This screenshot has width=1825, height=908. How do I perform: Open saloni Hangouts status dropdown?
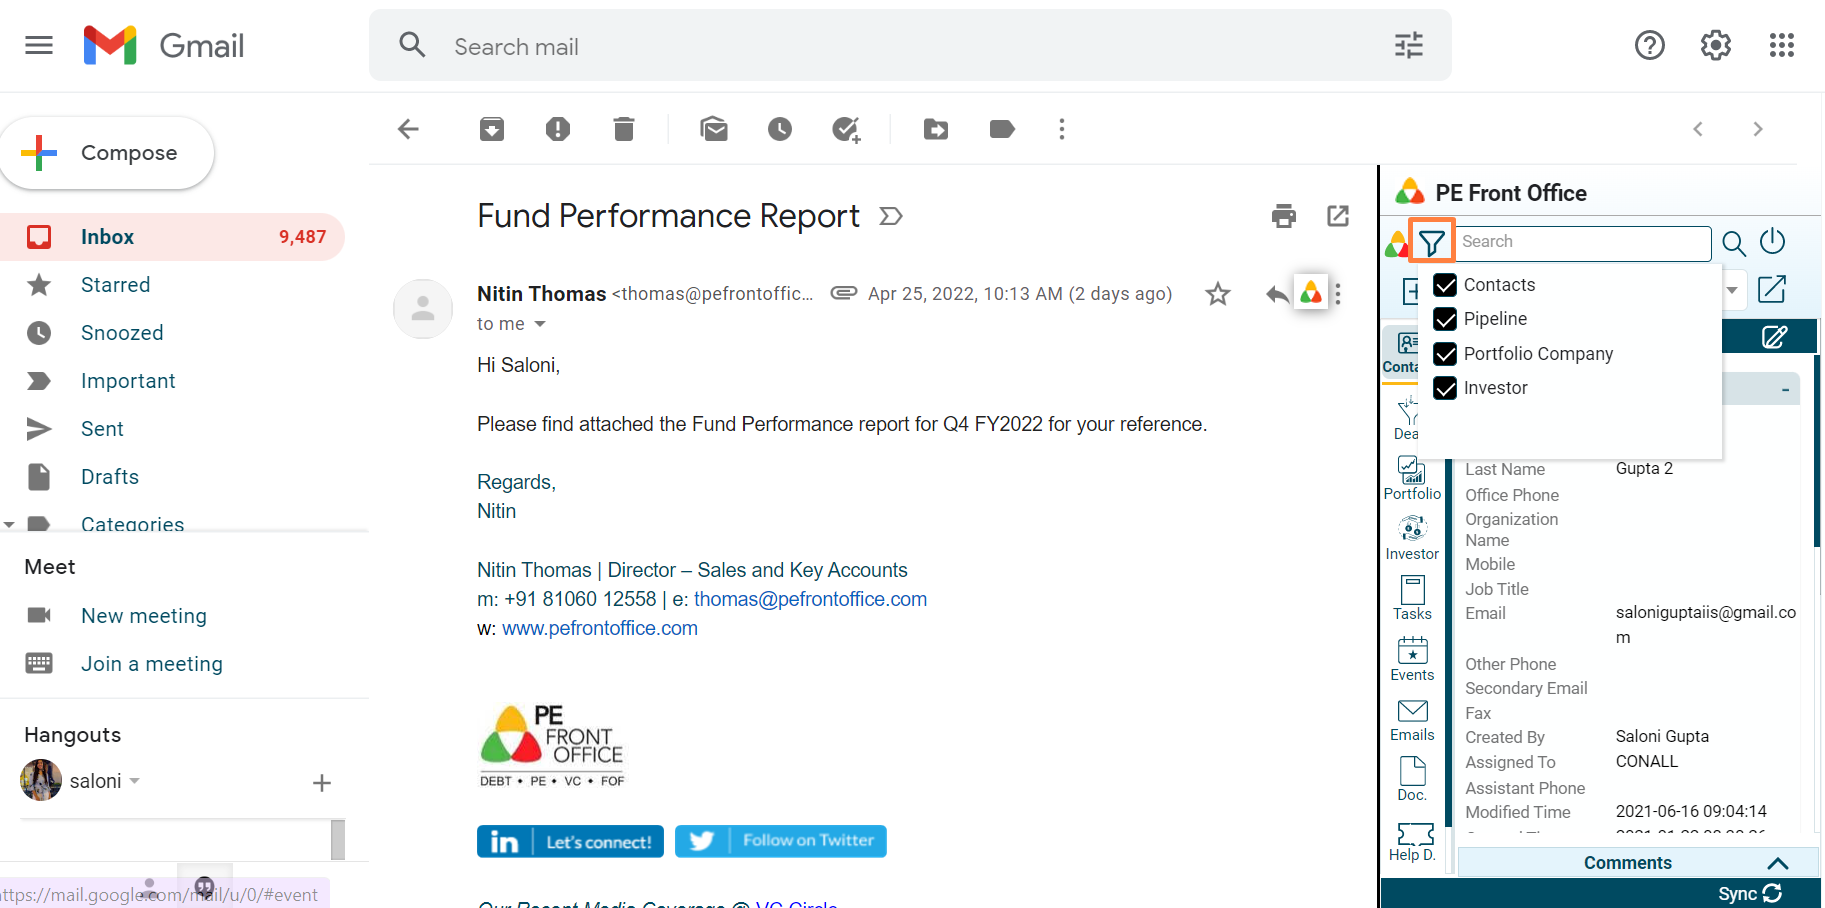pyautogui.click(x=135, y=781)
